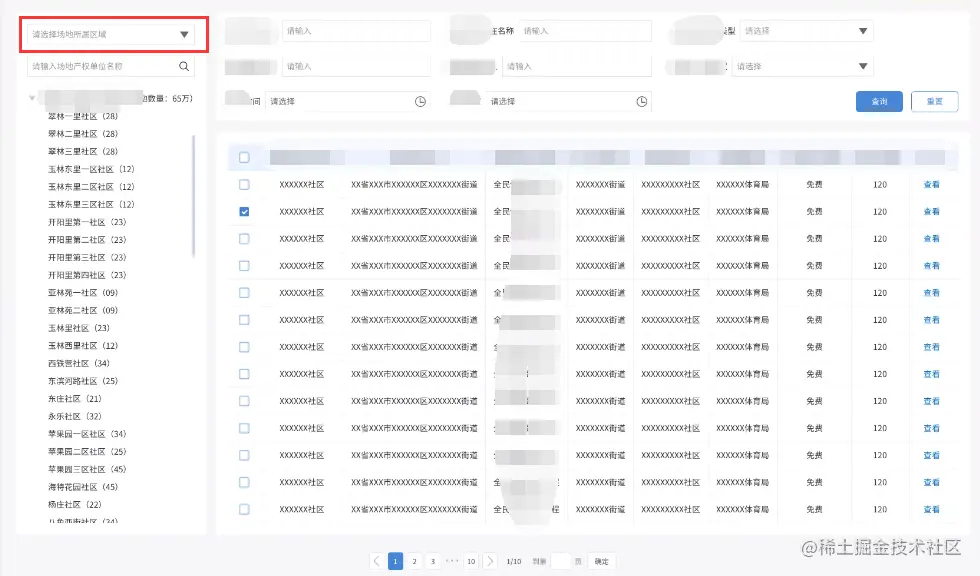Go to page 3 in the pagination
980x576 pixels.
click(x=433, y=561)
